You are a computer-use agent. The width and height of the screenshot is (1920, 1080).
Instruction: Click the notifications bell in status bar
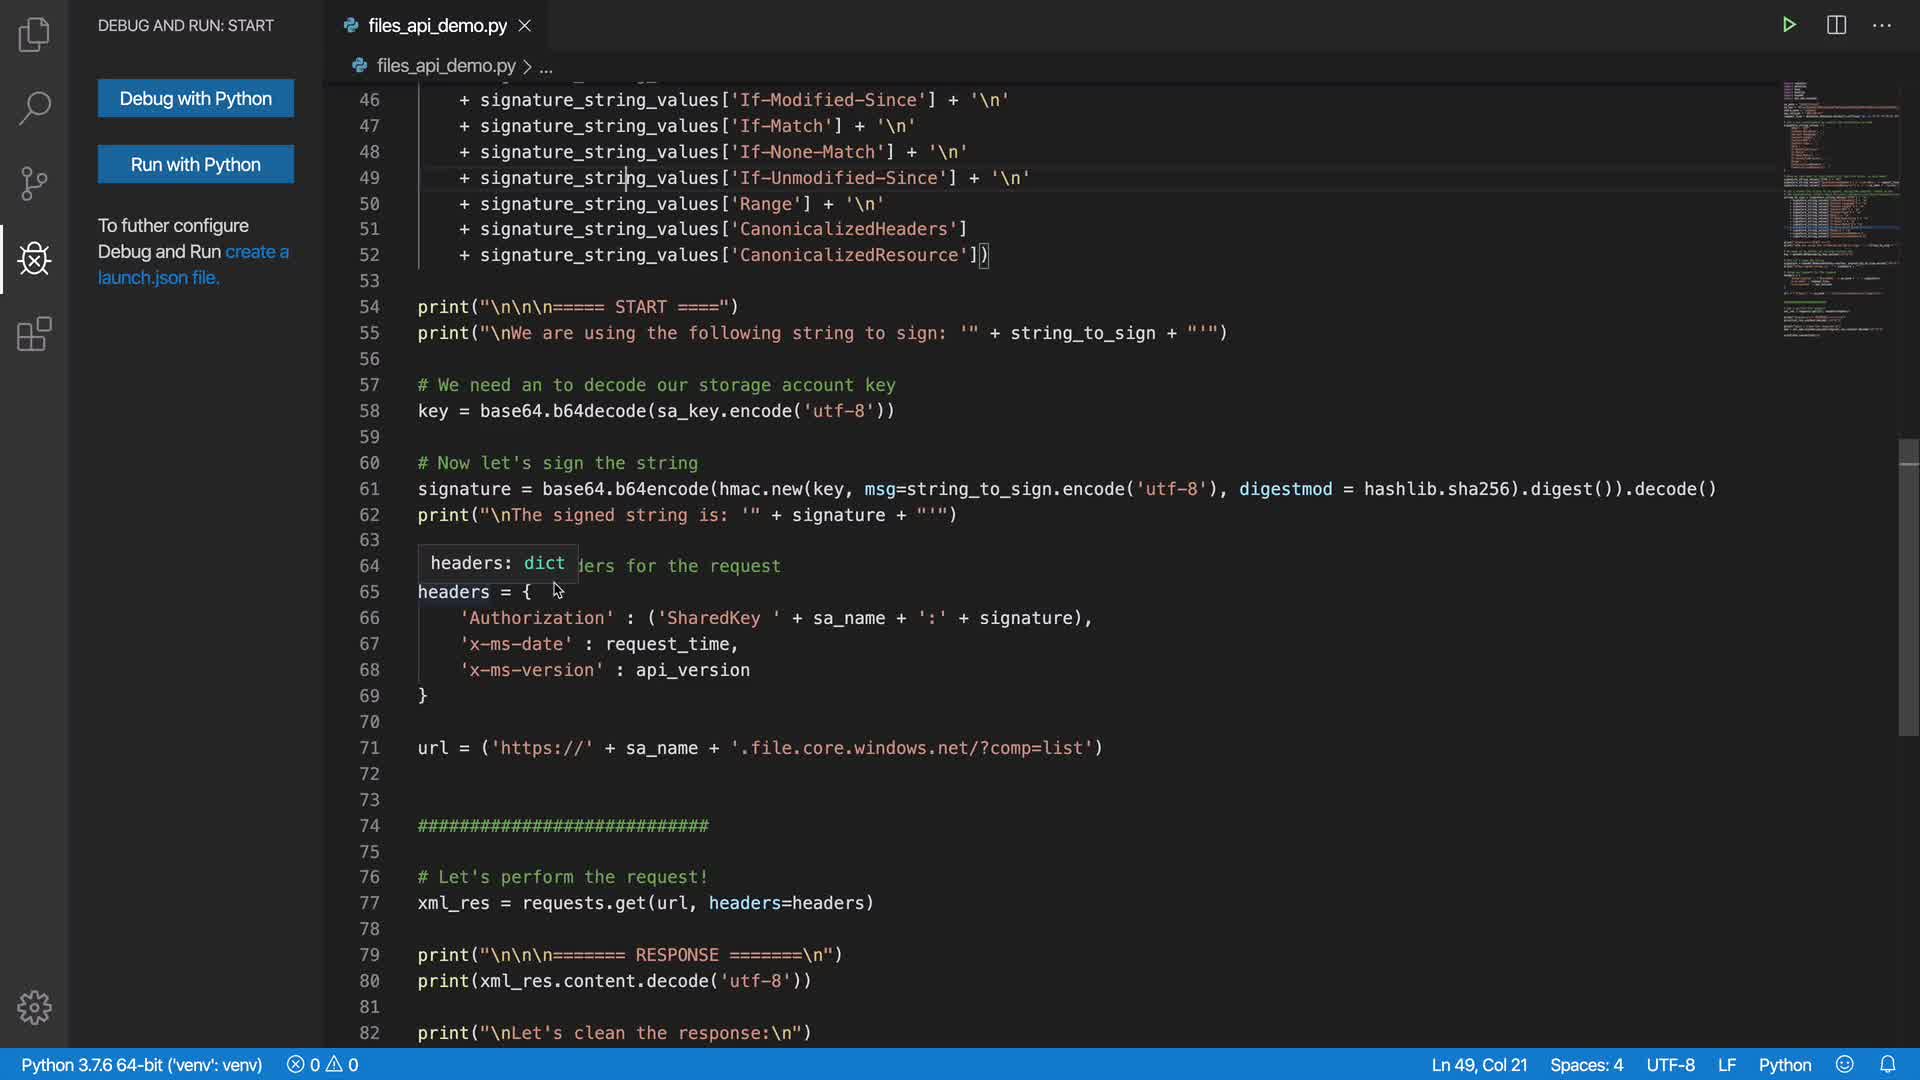[1887, 1064]
